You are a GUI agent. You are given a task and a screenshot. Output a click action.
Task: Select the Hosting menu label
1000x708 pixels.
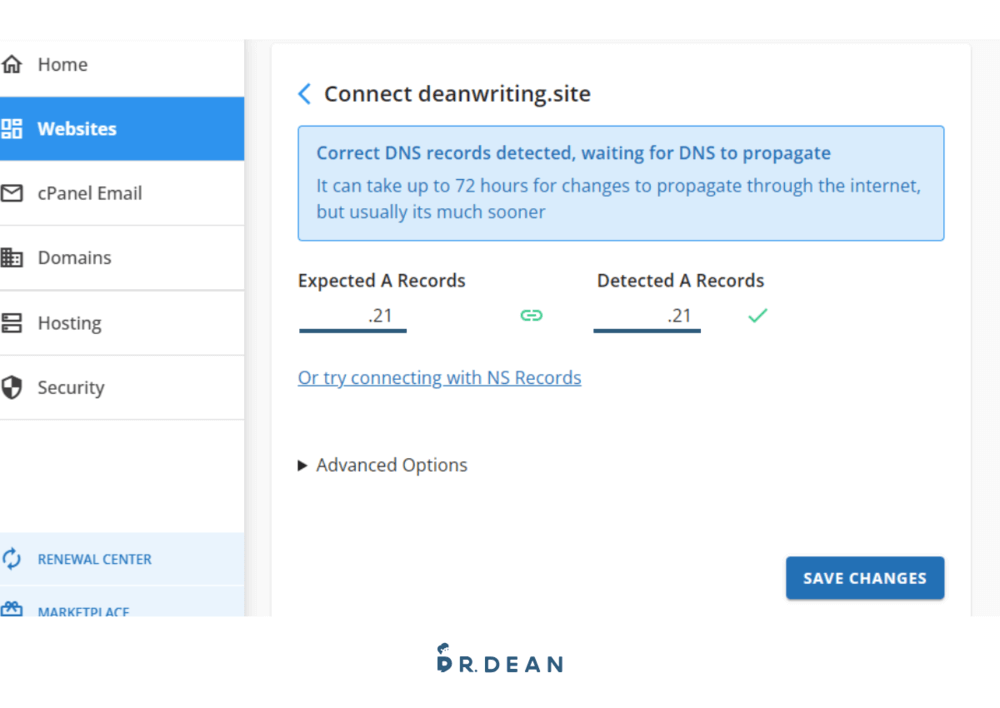click(x=69, y=323)
